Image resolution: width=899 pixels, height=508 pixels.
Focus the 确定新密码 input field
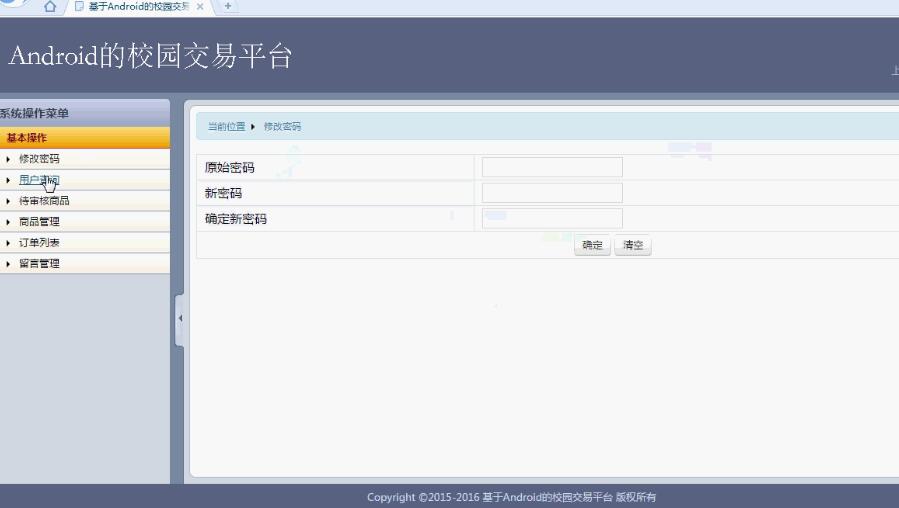pyautogui.click(x=552, y=218)
